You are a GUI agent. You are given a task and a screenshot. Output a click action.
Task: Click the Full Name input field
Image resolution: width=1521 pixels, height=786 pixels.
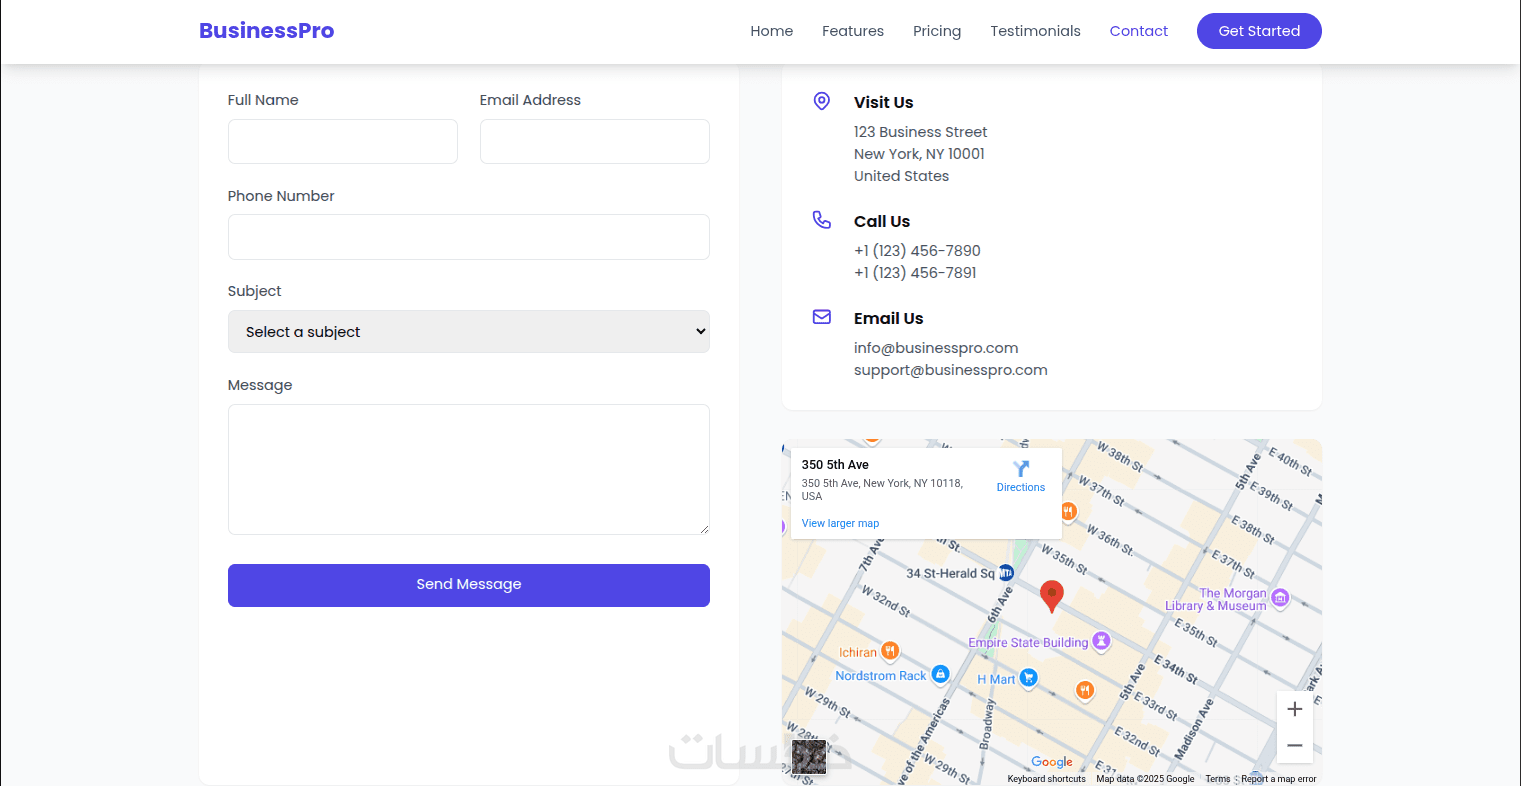(x=342, y=142)
